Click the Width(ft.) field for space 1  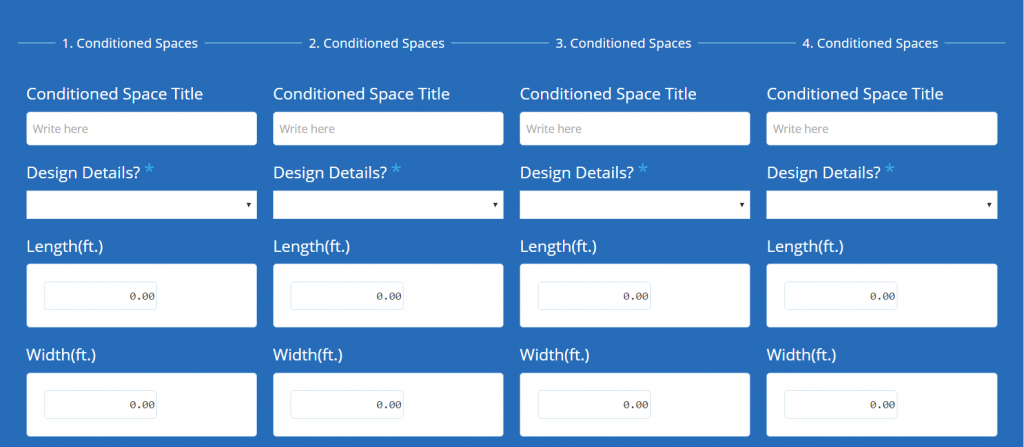(101, 404)
